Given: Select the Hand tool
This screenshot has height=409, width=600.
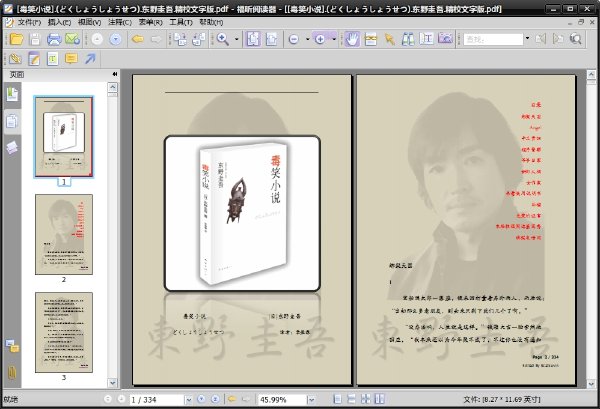Looking at the screenshot, I should (352, 39).
